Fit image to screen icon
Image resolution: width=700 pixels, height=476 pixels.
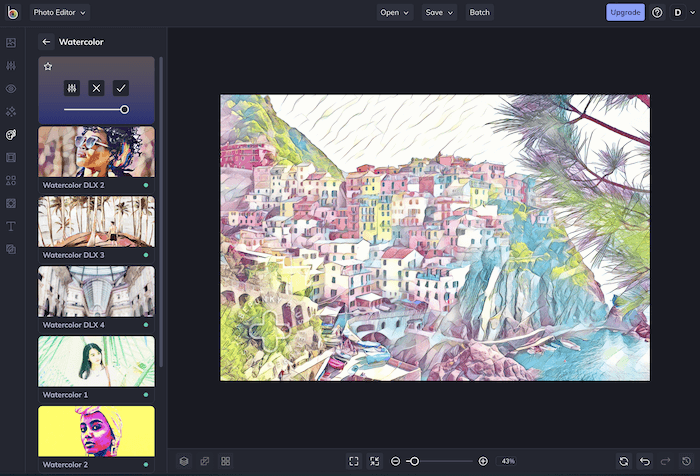pyautogui.click(x=354, y=461)
